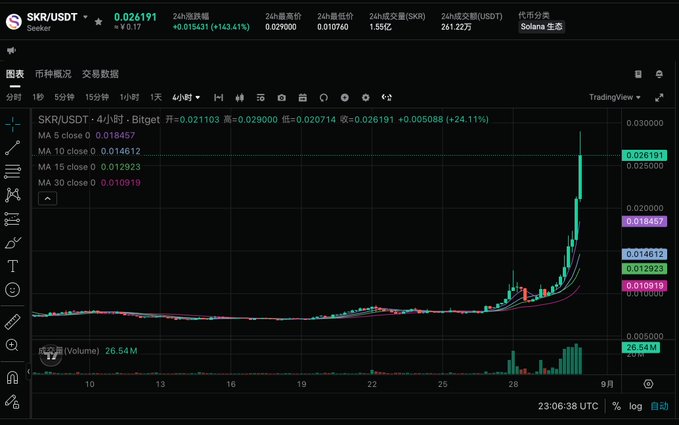This screenshot has width=679, height=425.
Task: Click the pink 0.010919 MA price label
Action: pos(644,285)
